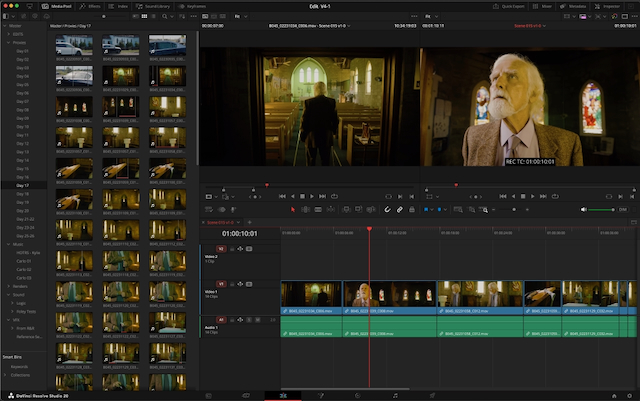The image size is (640, 401).
Task: Toggle timeline Snapping magnet icon
Action: pyautogui.click(x=387, y=209)
